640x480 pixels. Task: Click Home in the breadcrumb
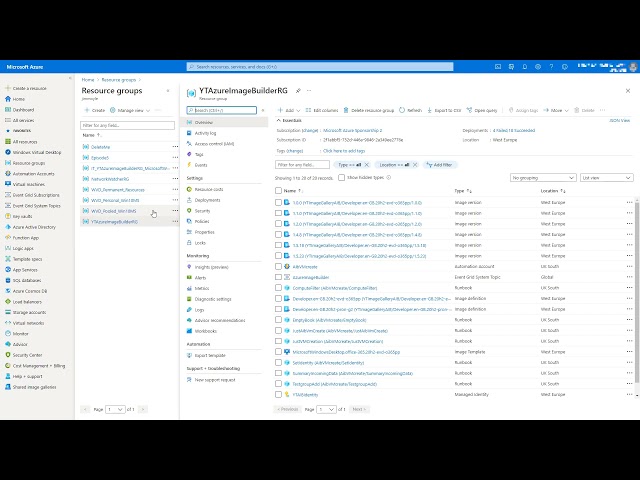point(88,80)
